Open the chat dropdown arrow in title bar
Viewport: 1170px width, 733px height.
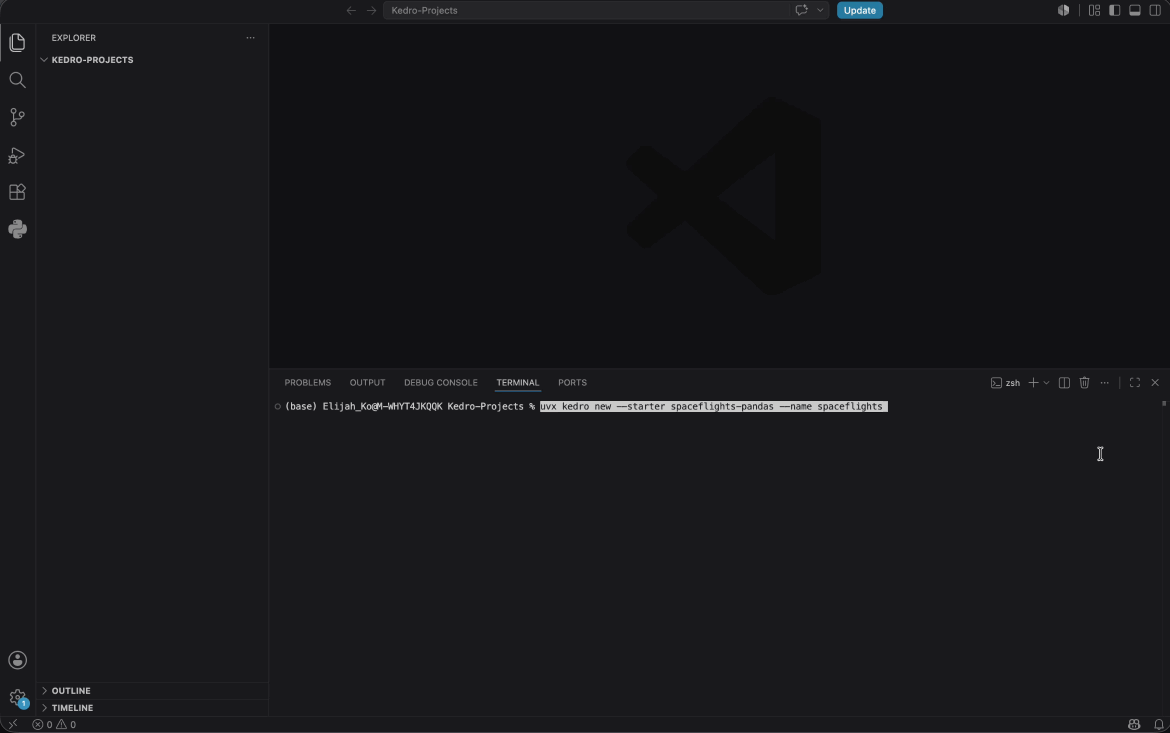click(x=820, y=10)
